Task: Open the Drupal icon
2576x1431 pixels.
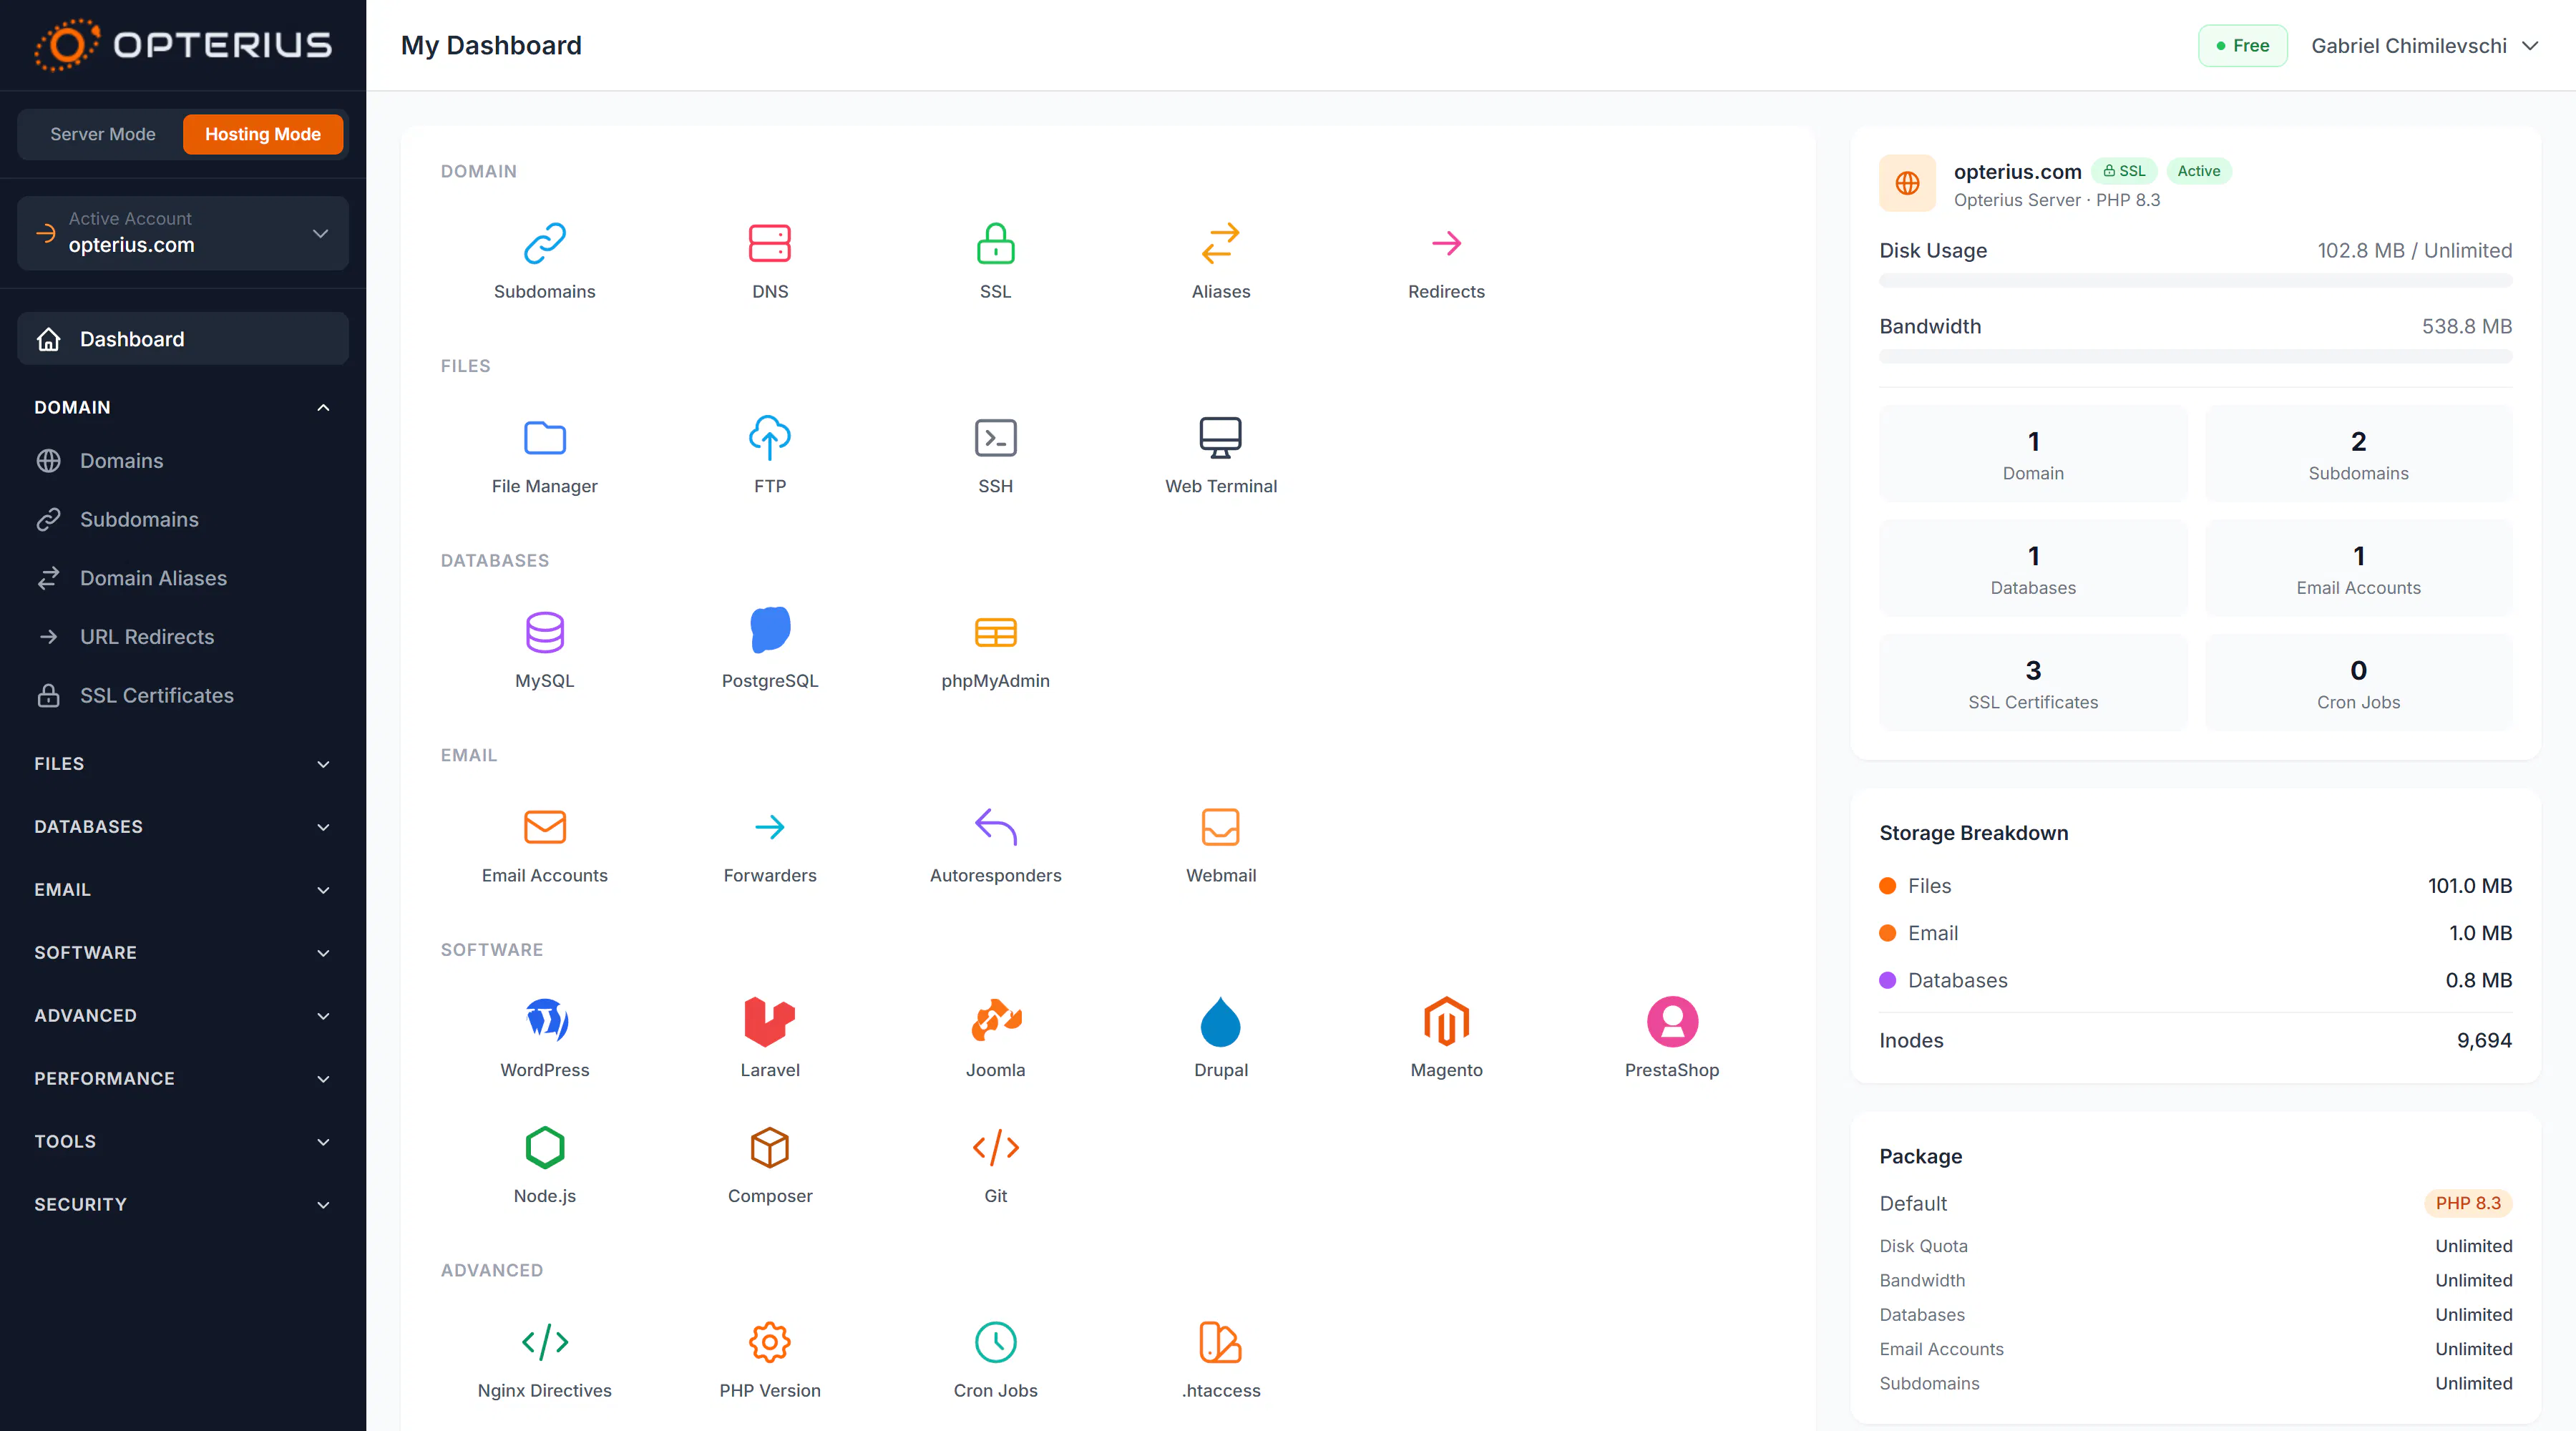Action: click(1220, 1021)
